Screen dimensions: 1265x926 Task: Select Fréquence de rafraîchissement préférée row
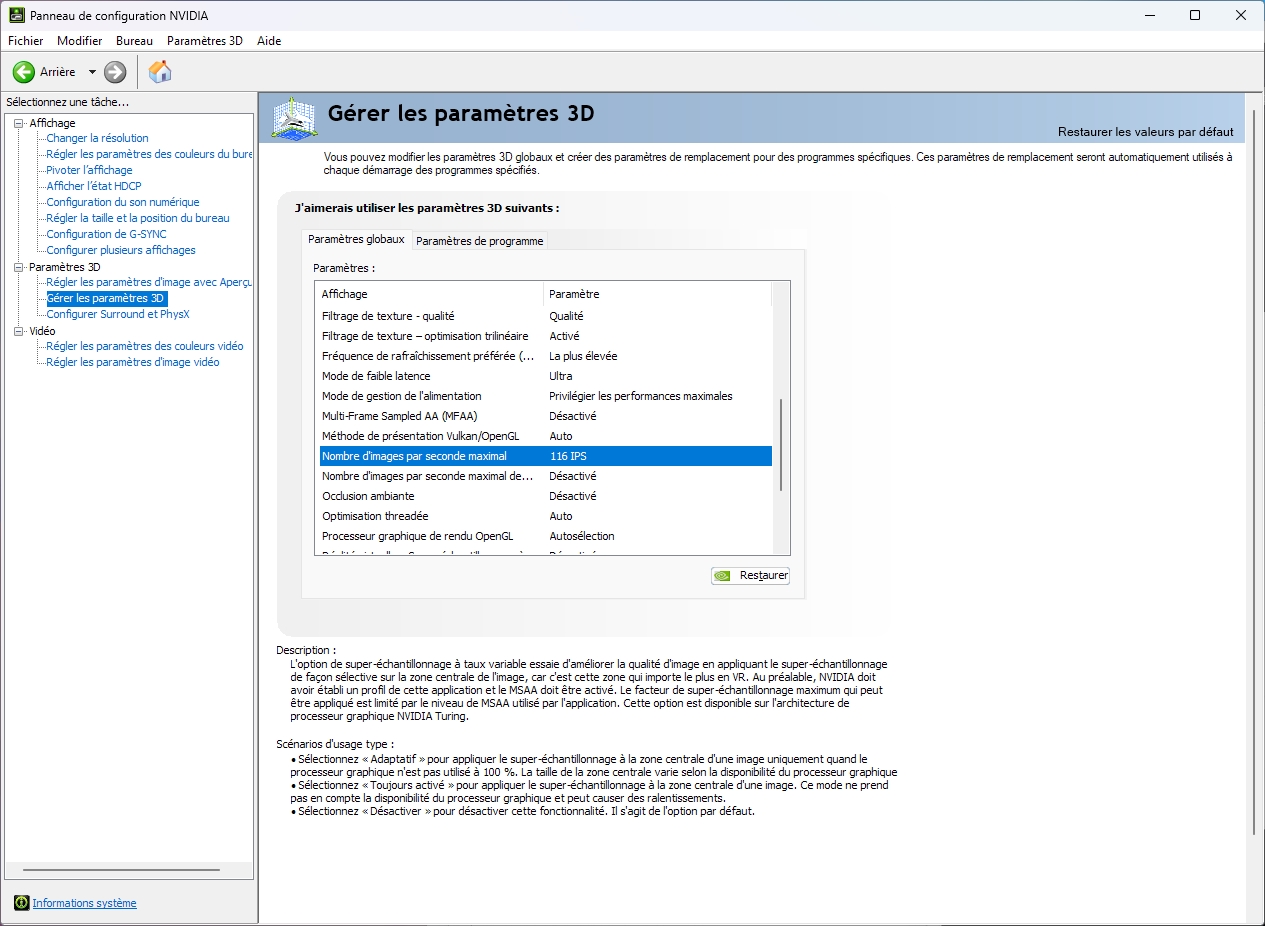545,356
